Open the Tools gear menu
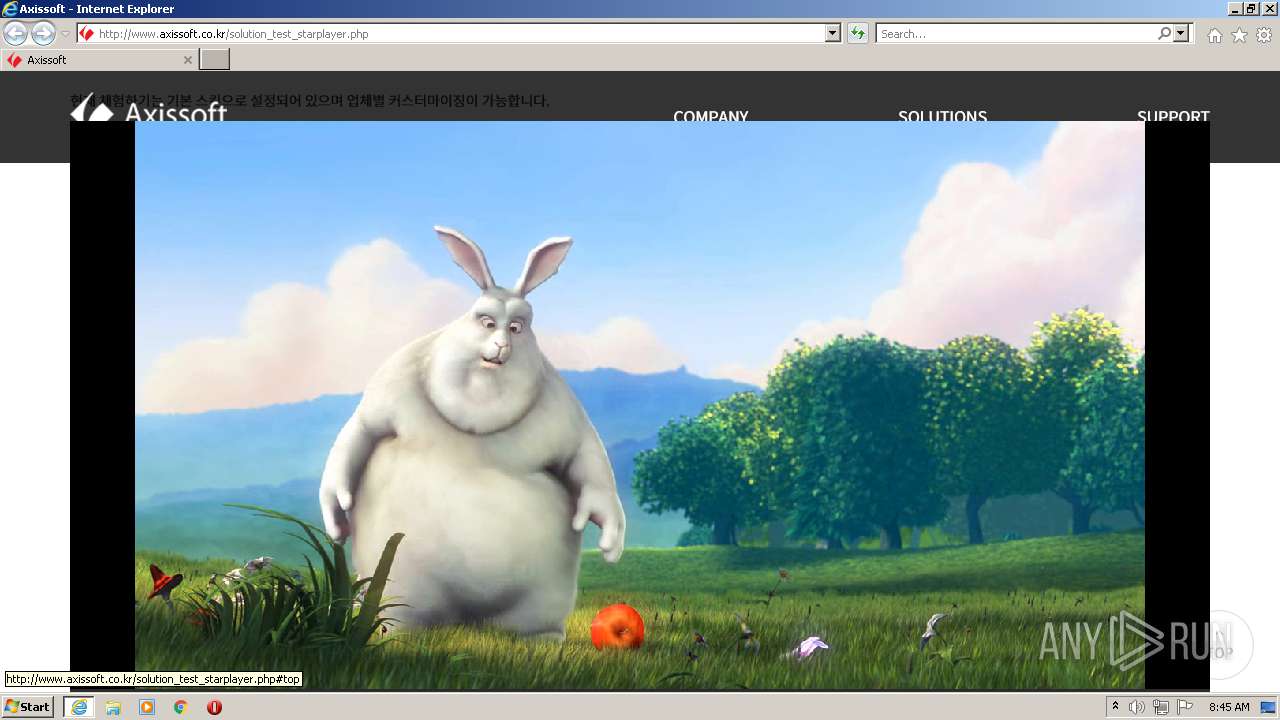 (x=1264, y=35)
